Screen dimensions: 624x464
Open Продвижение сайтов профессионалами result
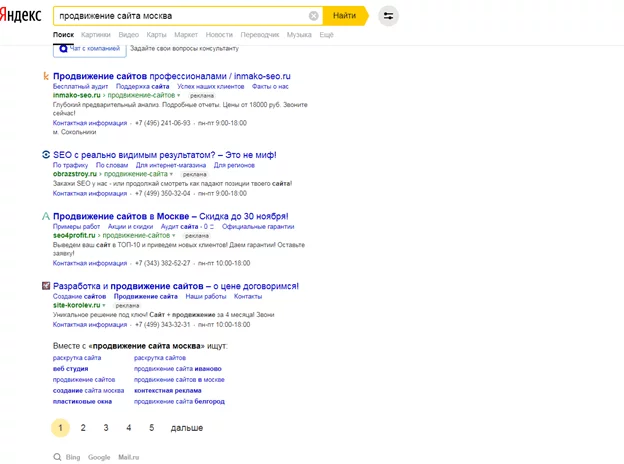[172, 76]
